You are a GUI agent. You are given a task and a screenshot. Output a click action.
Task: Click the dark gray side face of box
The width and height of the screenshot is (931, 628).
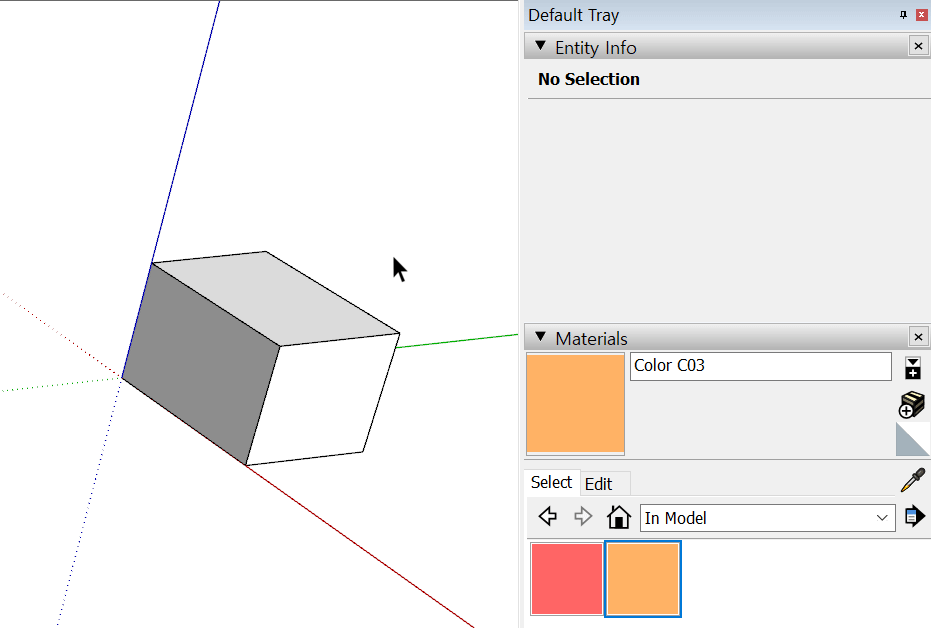[x=202, y=362]
